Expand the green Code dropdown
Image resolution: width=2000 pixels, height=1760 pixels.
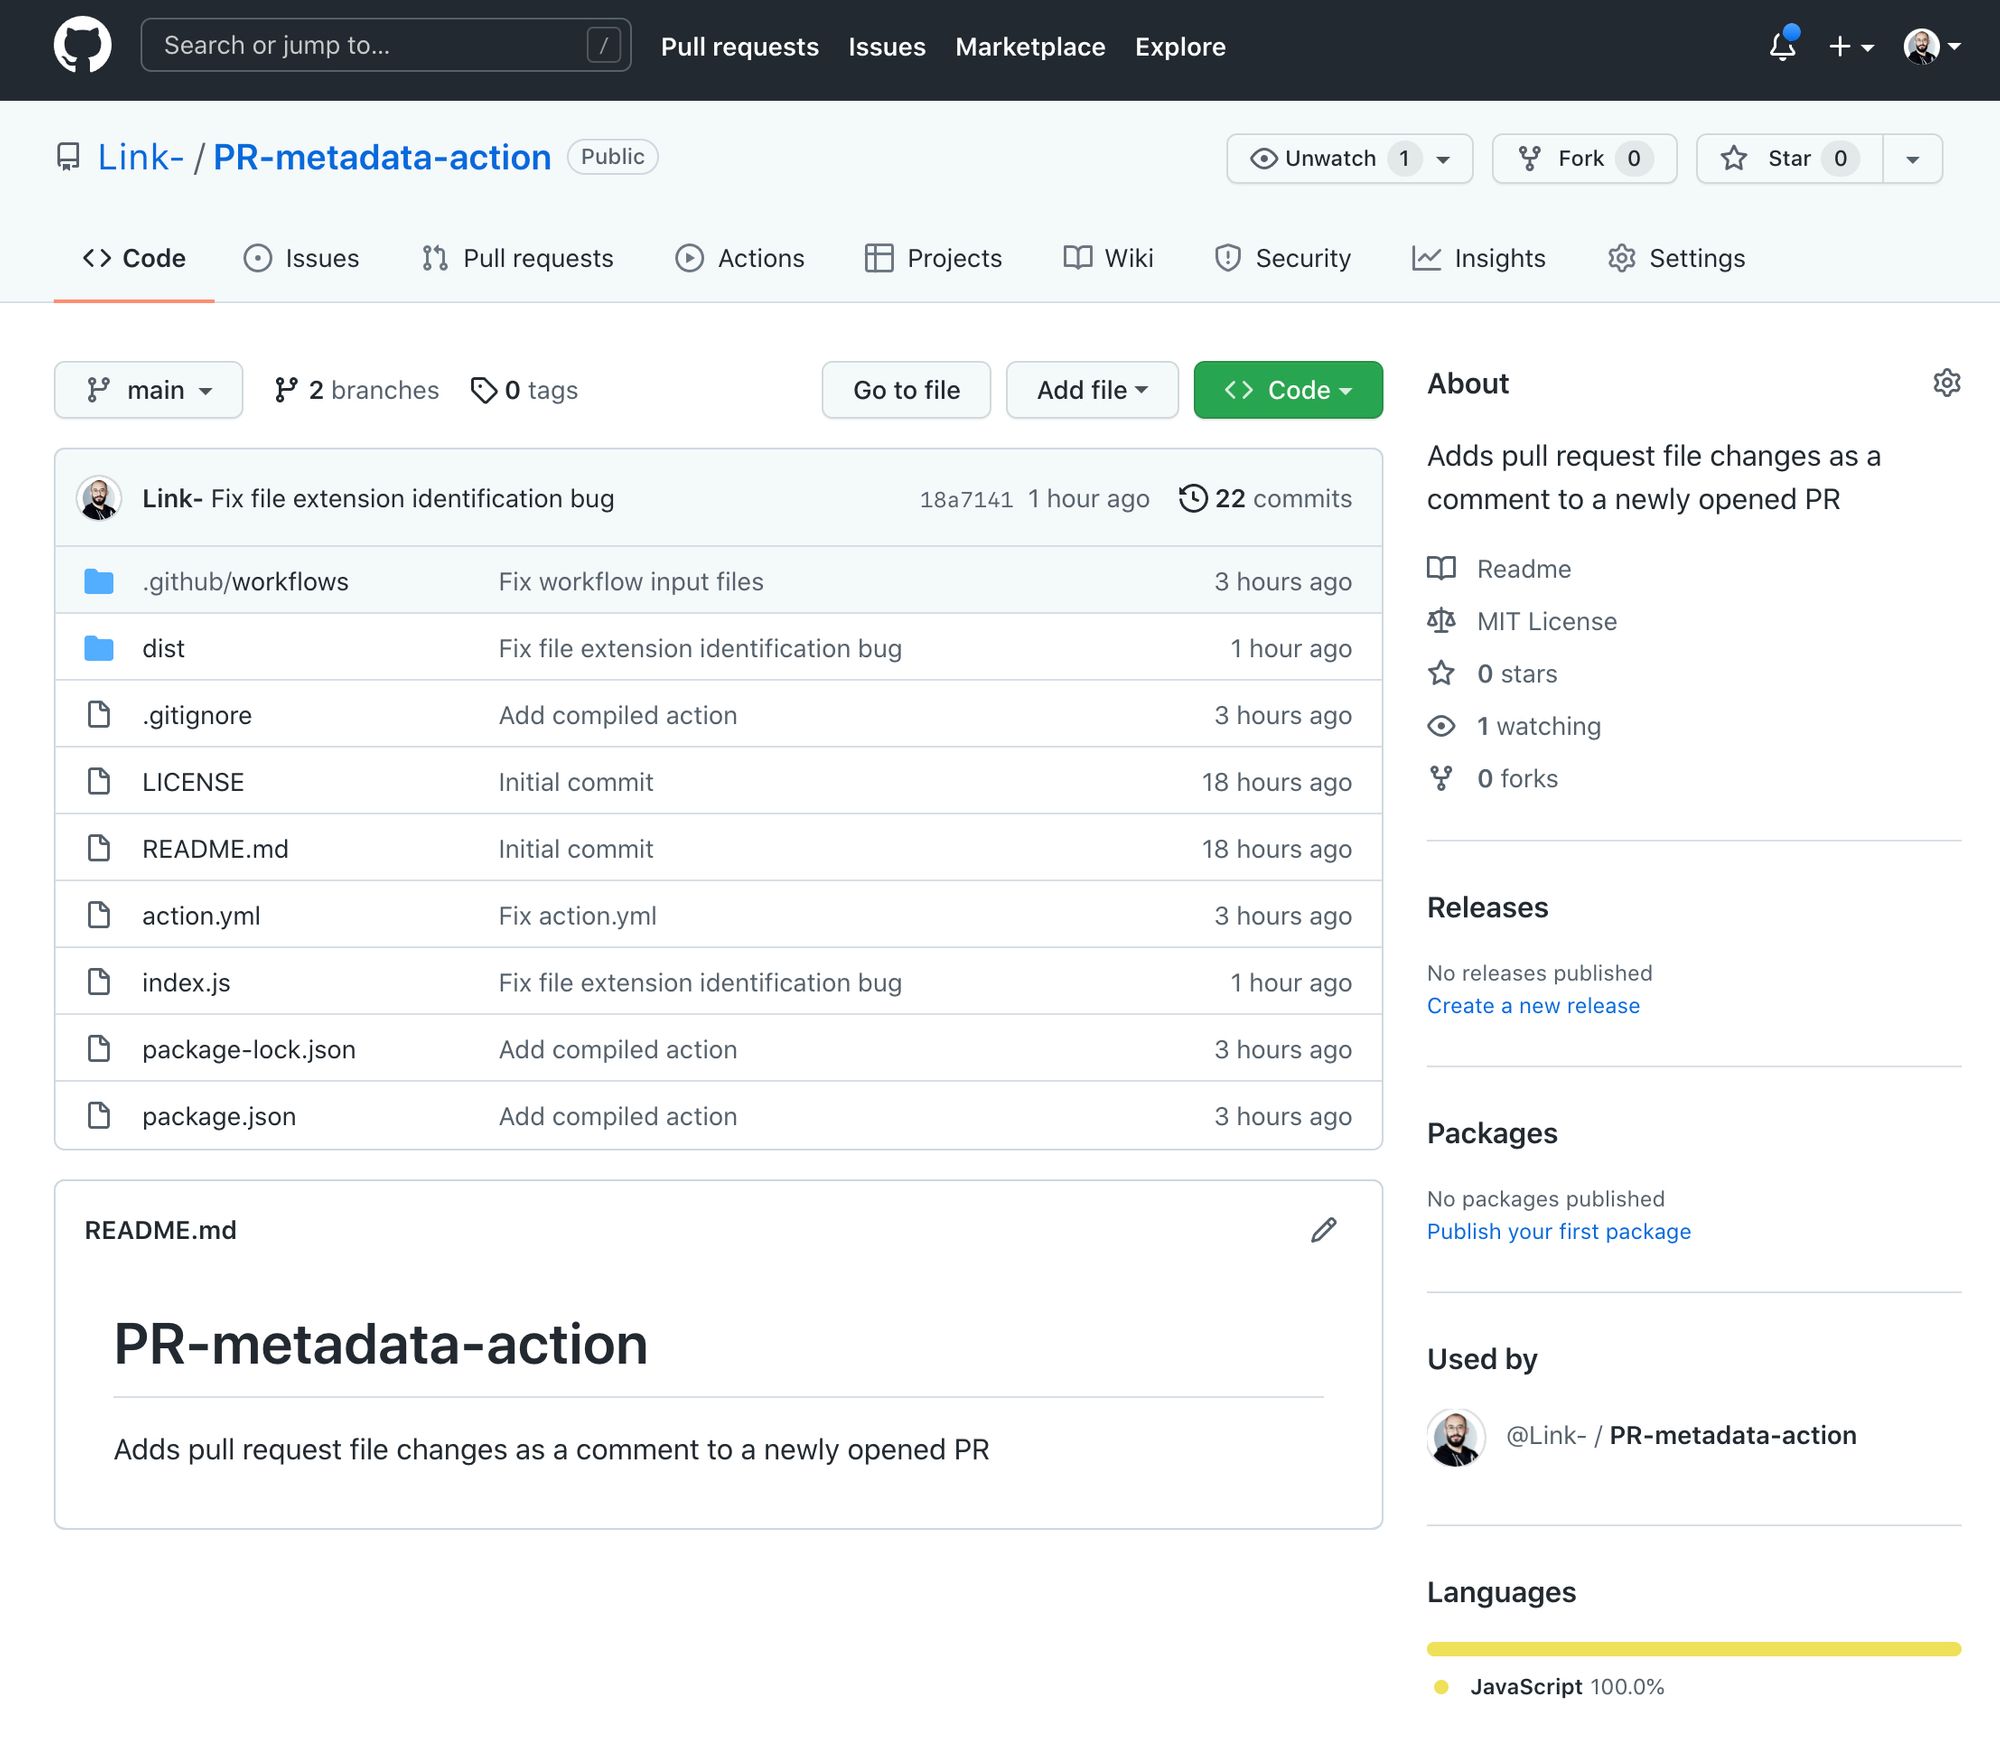pos(1288,390)
